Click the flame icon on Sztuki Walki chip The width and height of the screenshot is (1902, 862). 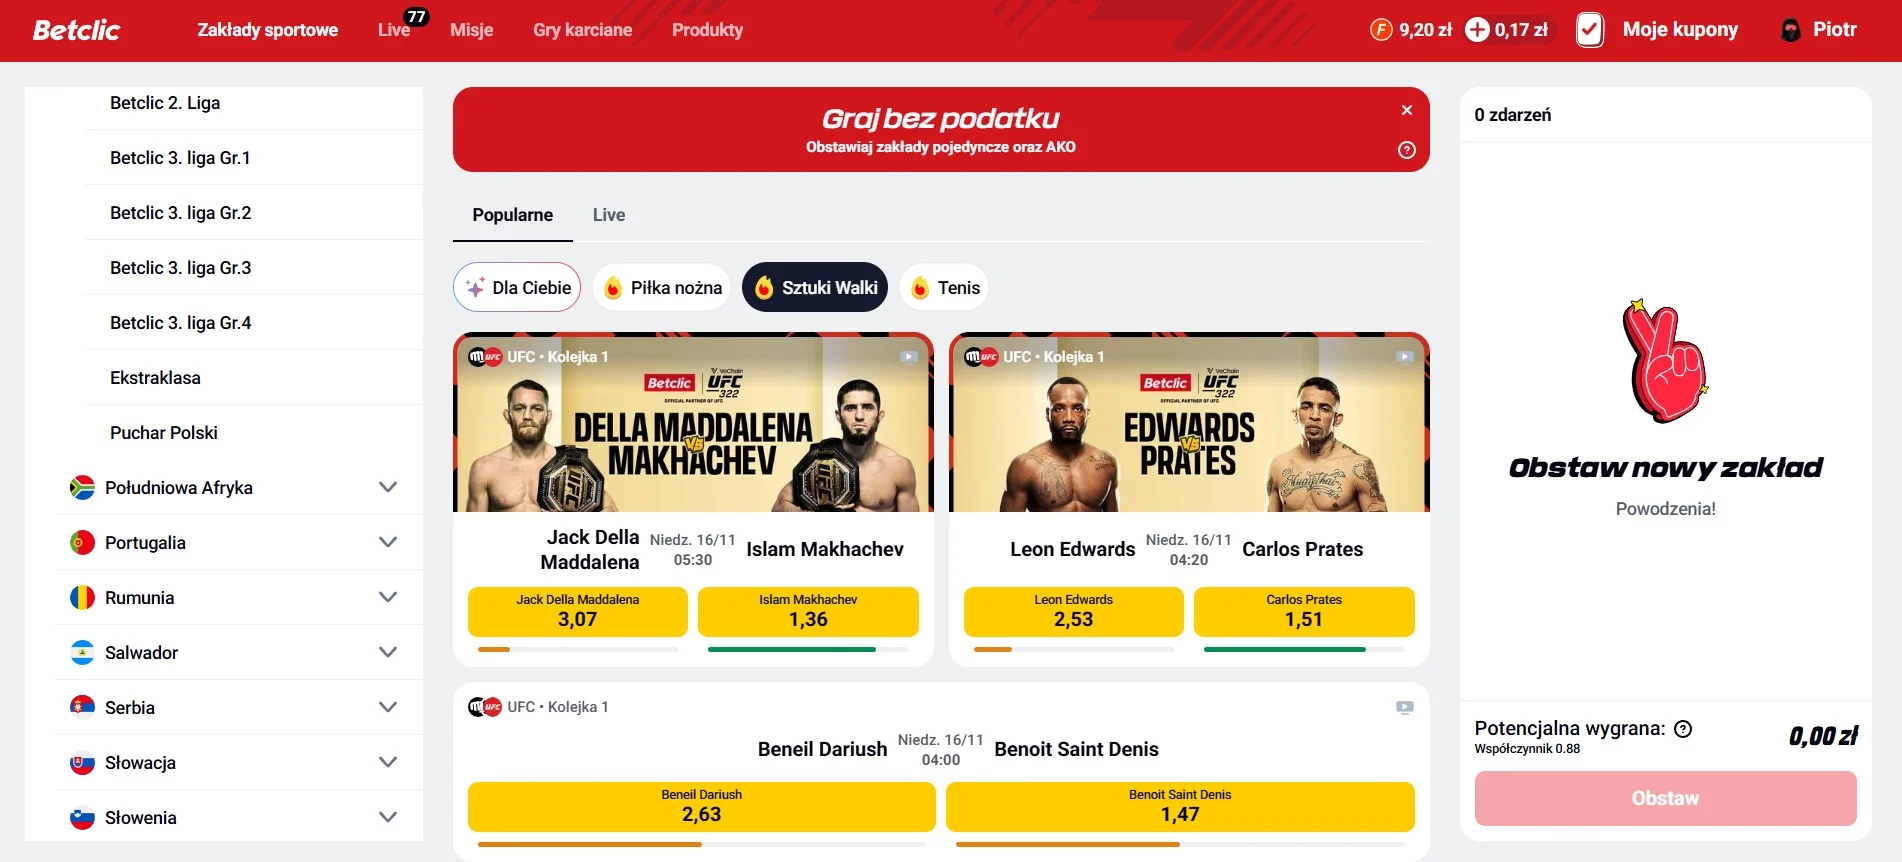pyautogui.click(x=766, y=287)
